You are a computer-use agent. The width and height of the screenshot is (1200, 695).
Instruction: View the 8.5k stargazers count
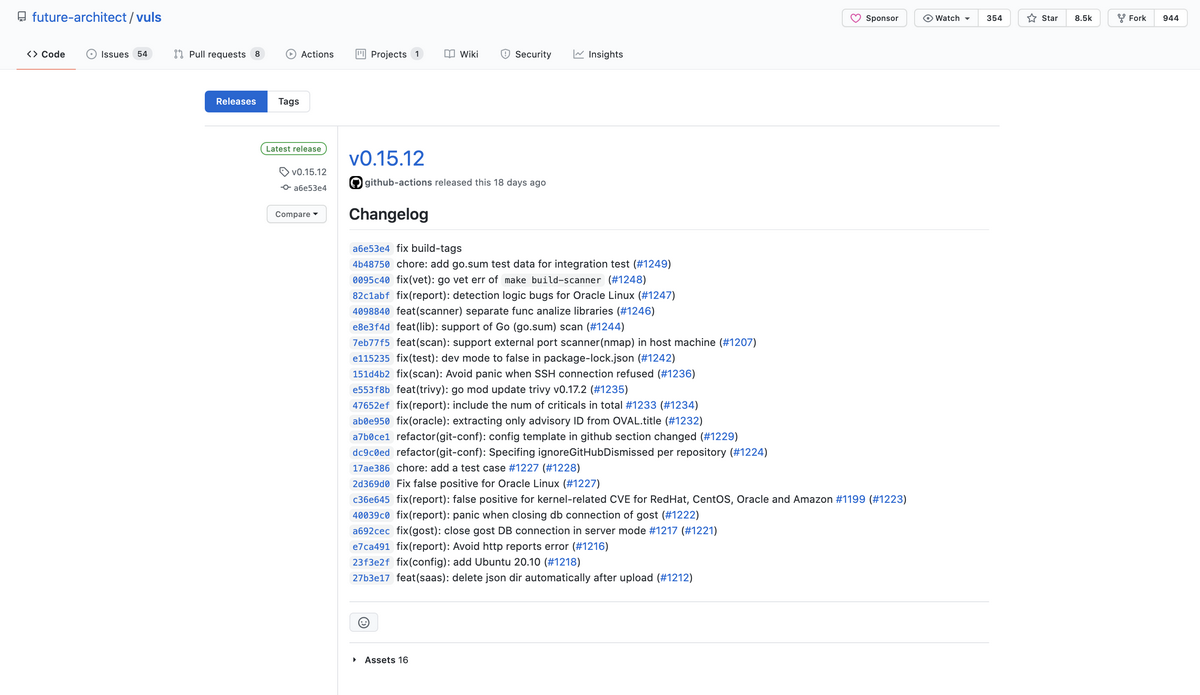click(1083, 18)
